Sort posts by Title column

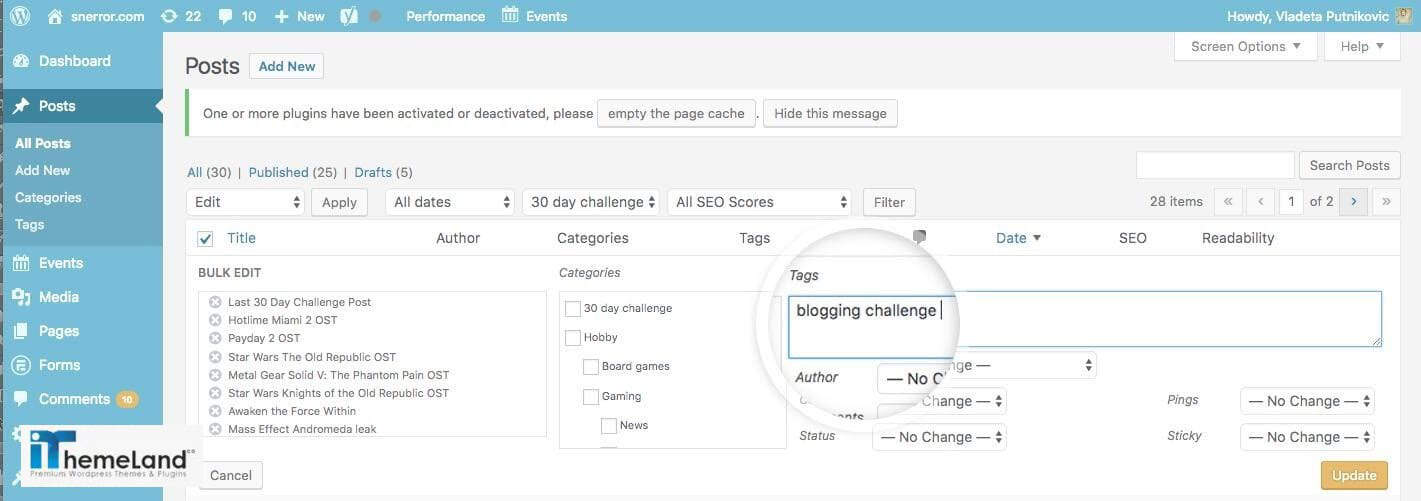click(241, 238)
